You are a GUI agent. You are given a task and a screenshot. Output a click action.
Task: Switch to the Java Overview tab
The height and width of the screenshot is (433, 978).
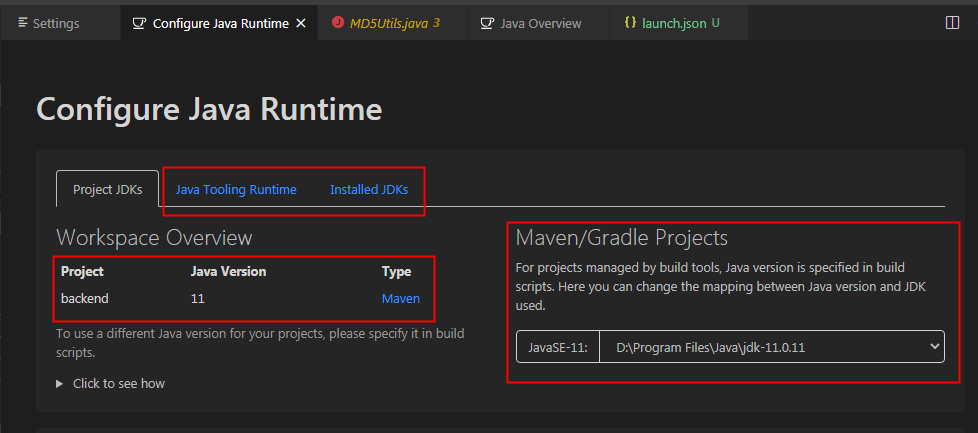pos(540,23)
